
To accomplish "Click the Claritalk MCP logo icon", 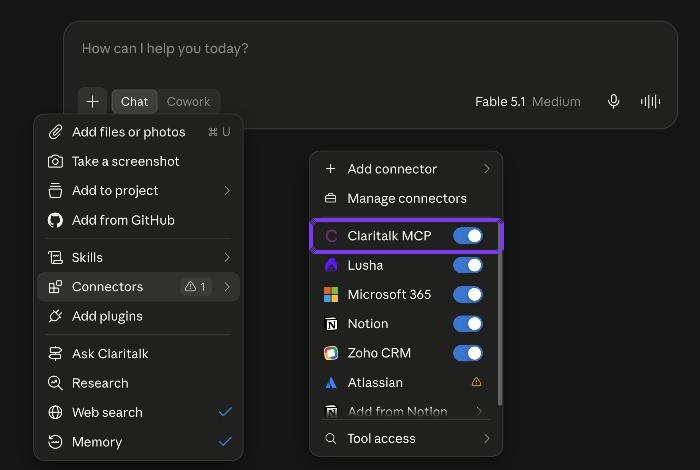I will pos(331,236).
